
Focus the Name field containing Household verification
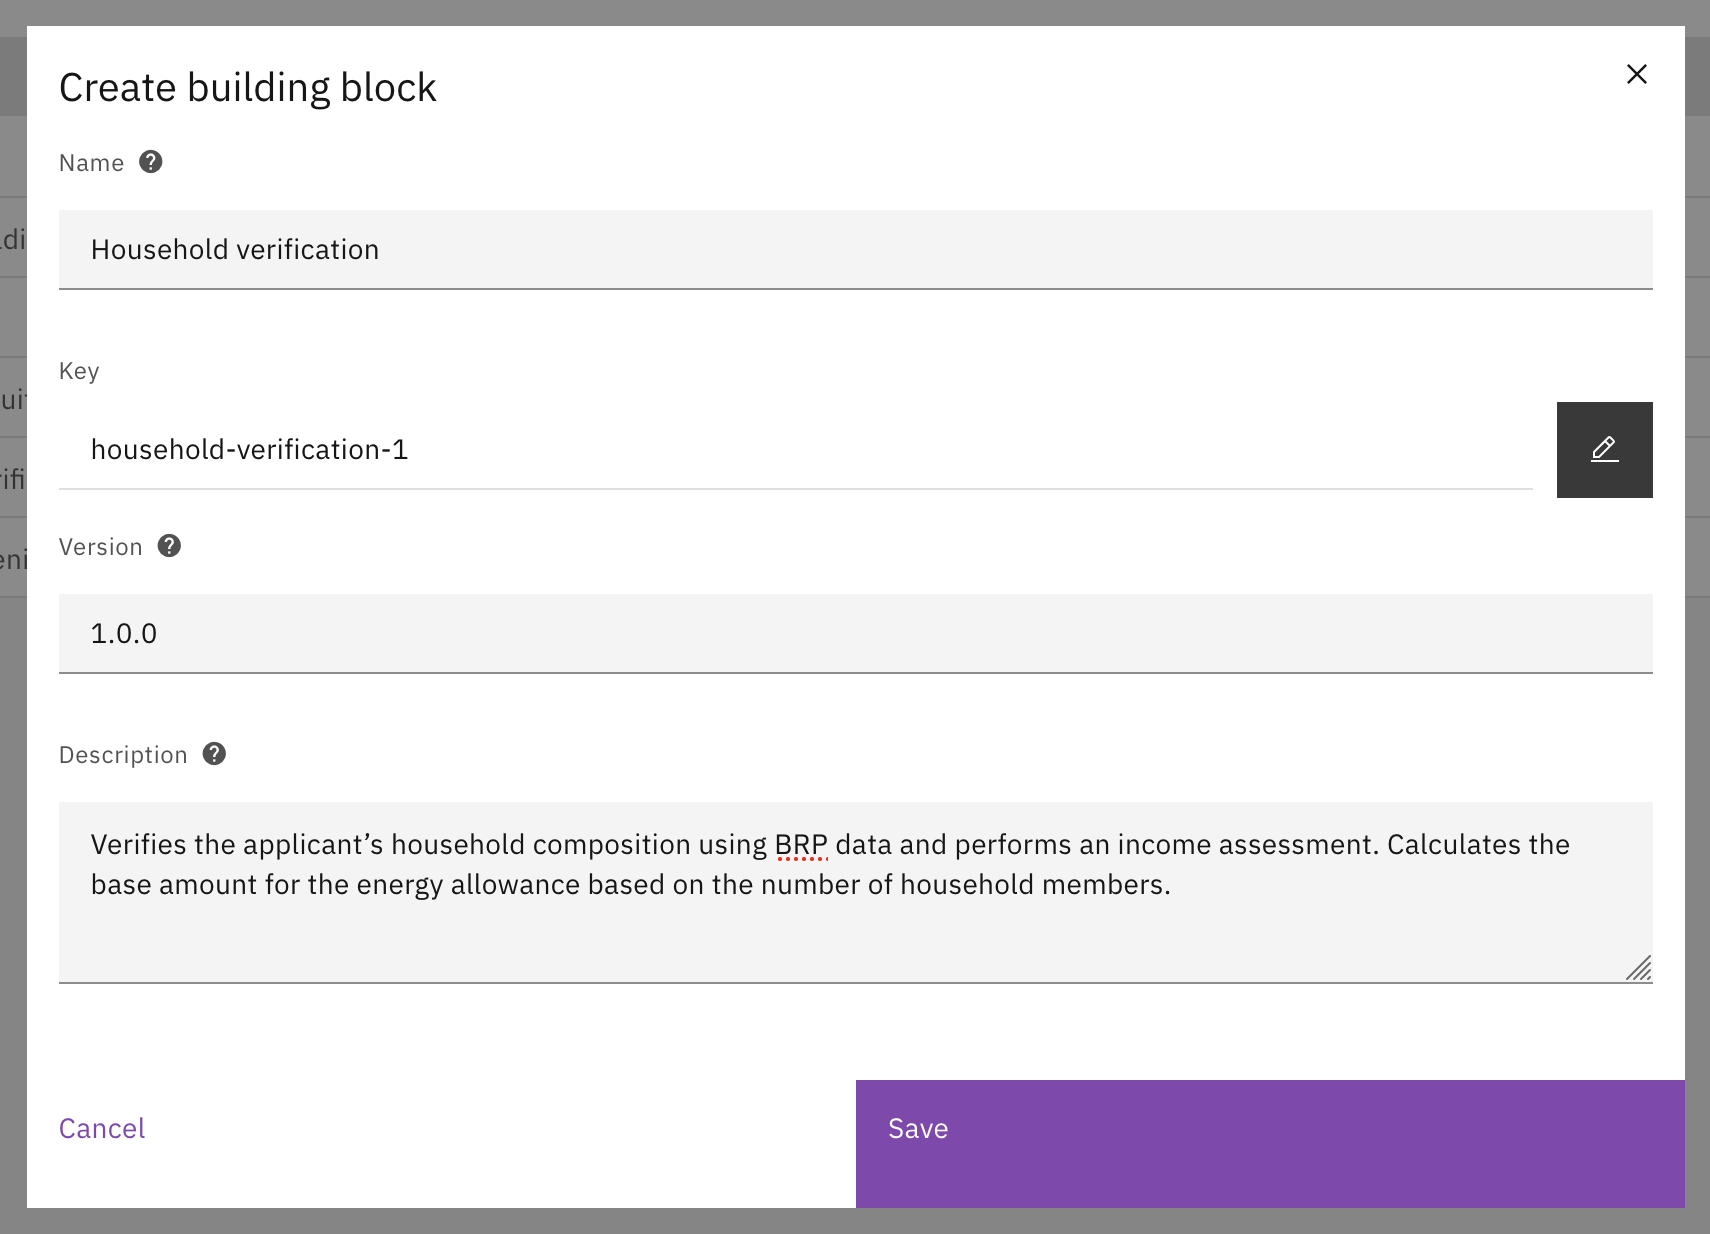tap(855, 250)
